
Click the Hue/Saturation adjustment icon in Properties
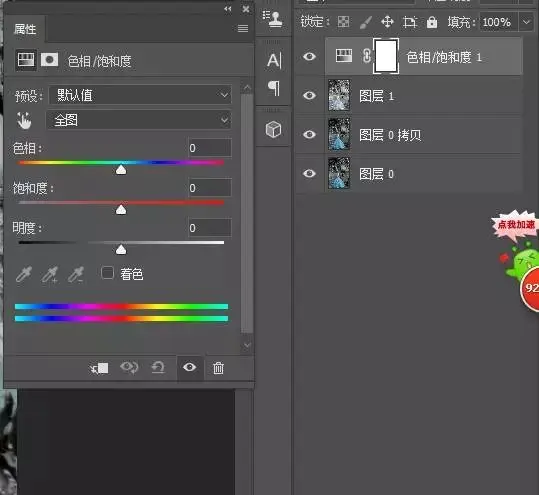point(26,60)
